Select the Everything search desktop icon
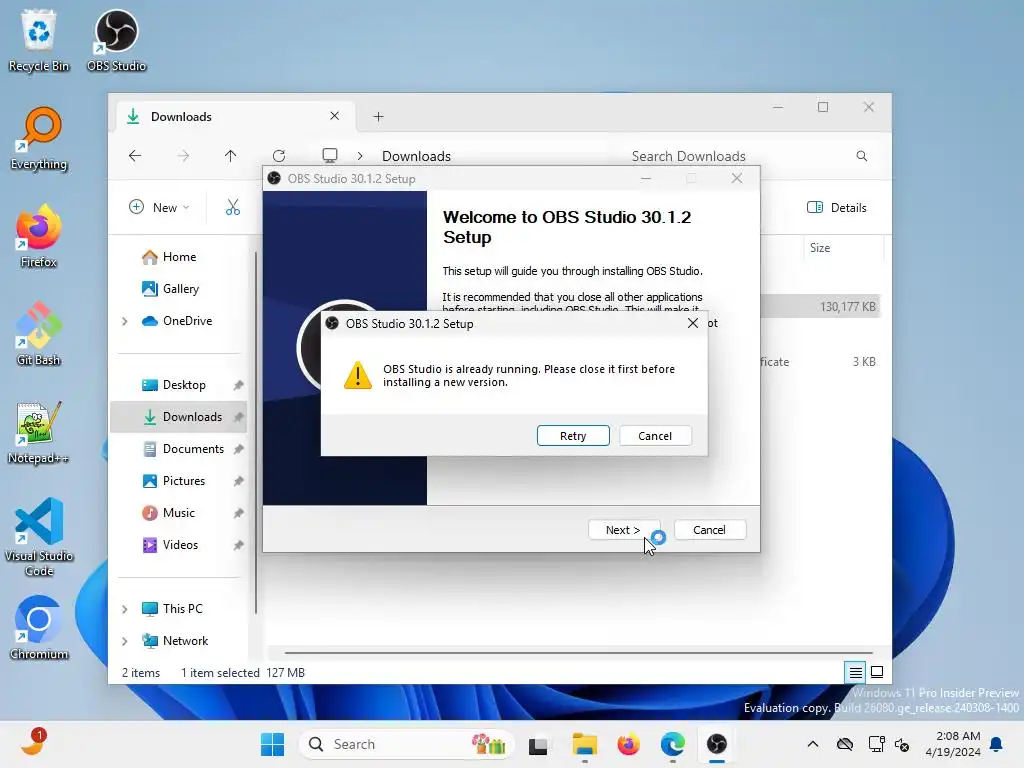1024x768 pixels. [39, 138]
